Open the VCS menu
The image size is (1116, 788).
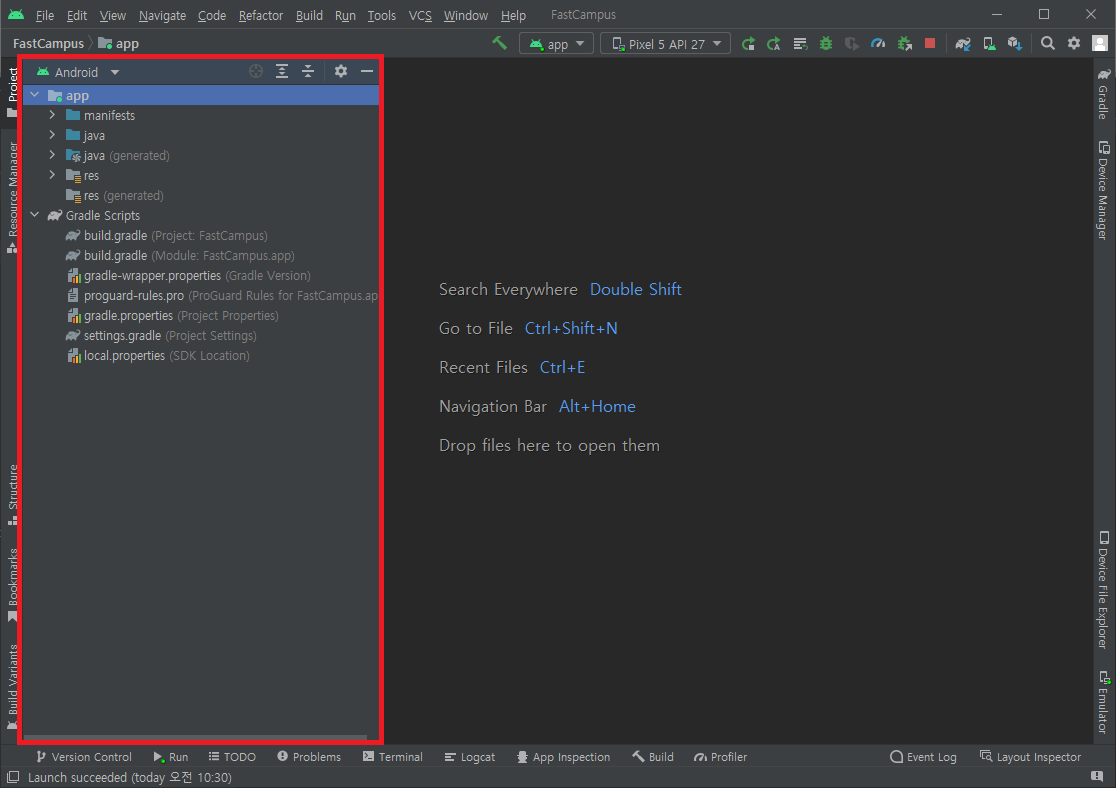click(420, 15)
